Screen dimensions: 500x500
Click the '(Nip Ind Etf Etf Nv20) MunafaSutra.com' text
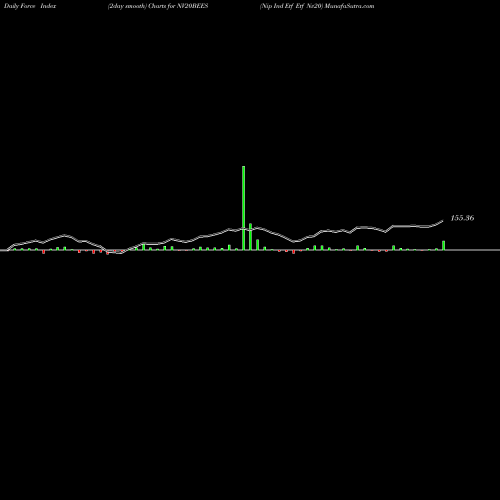[x=317, y=6]
